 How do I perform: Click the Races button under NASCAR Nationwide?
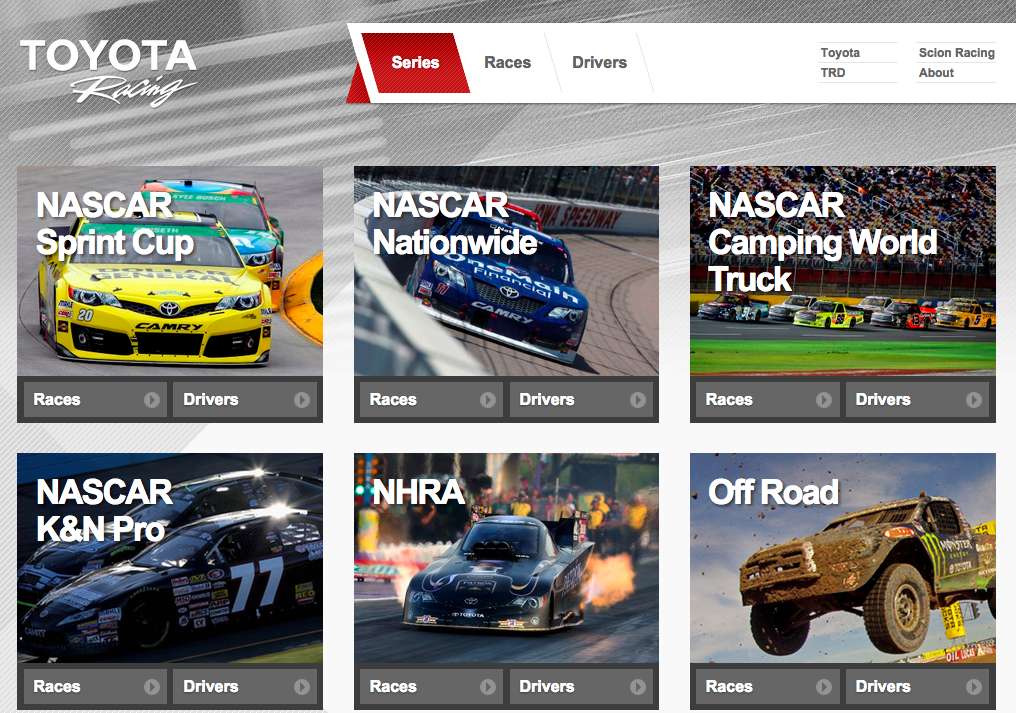[431, 399]
